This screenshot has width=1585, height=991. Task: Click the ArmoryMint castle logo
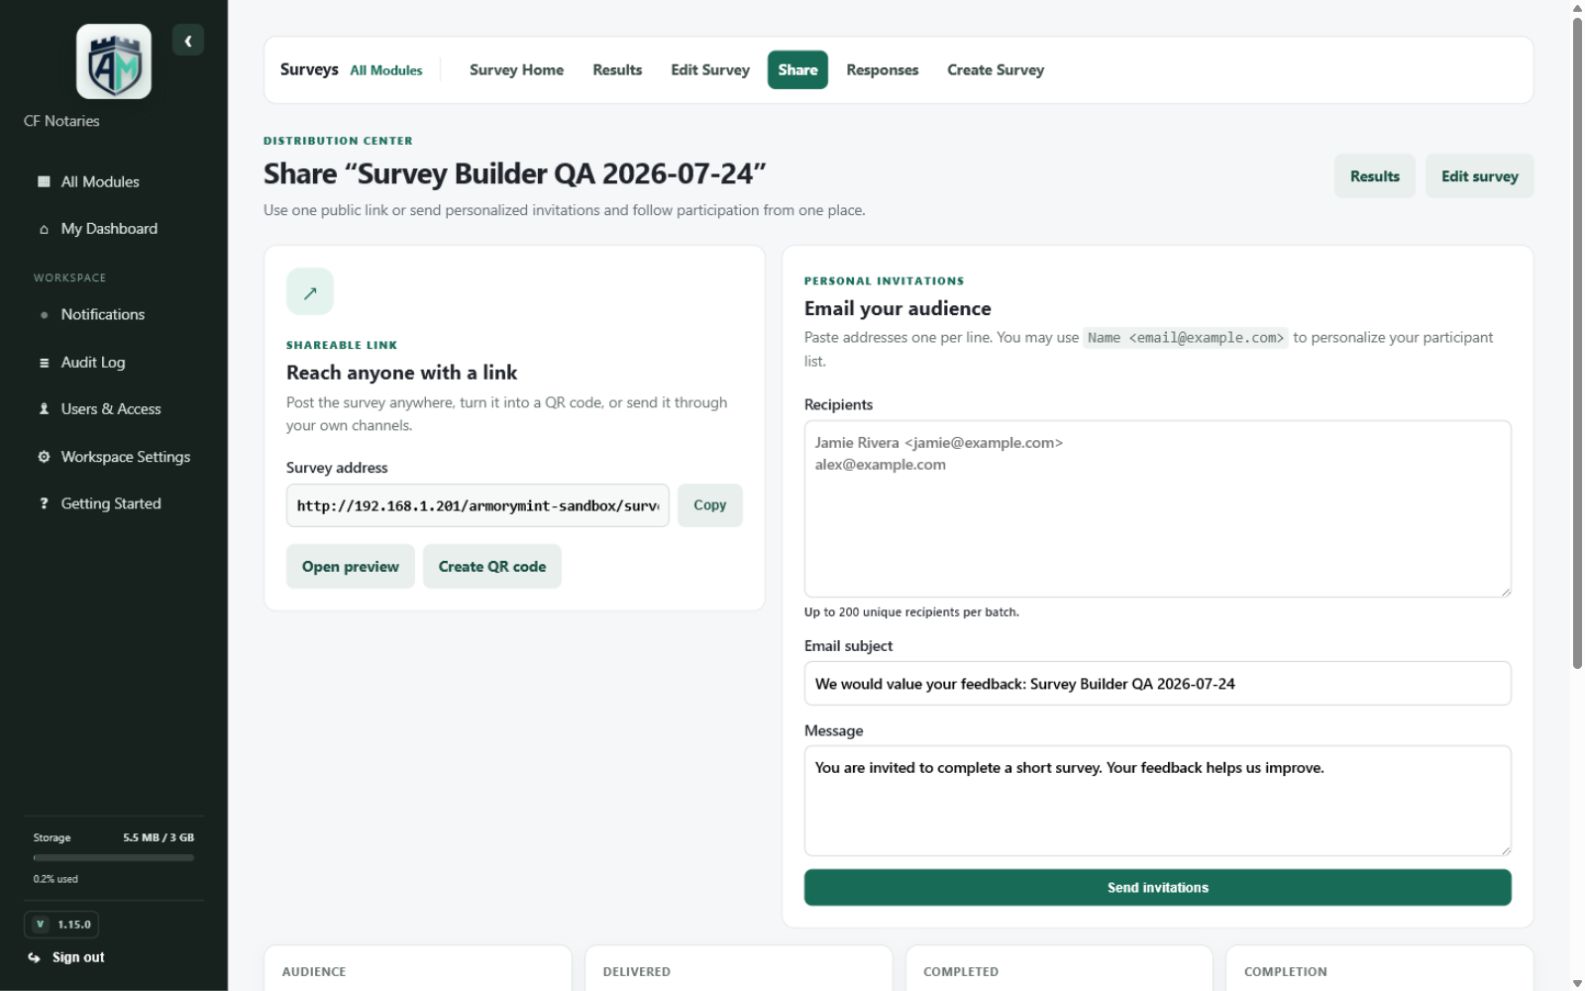114,62
